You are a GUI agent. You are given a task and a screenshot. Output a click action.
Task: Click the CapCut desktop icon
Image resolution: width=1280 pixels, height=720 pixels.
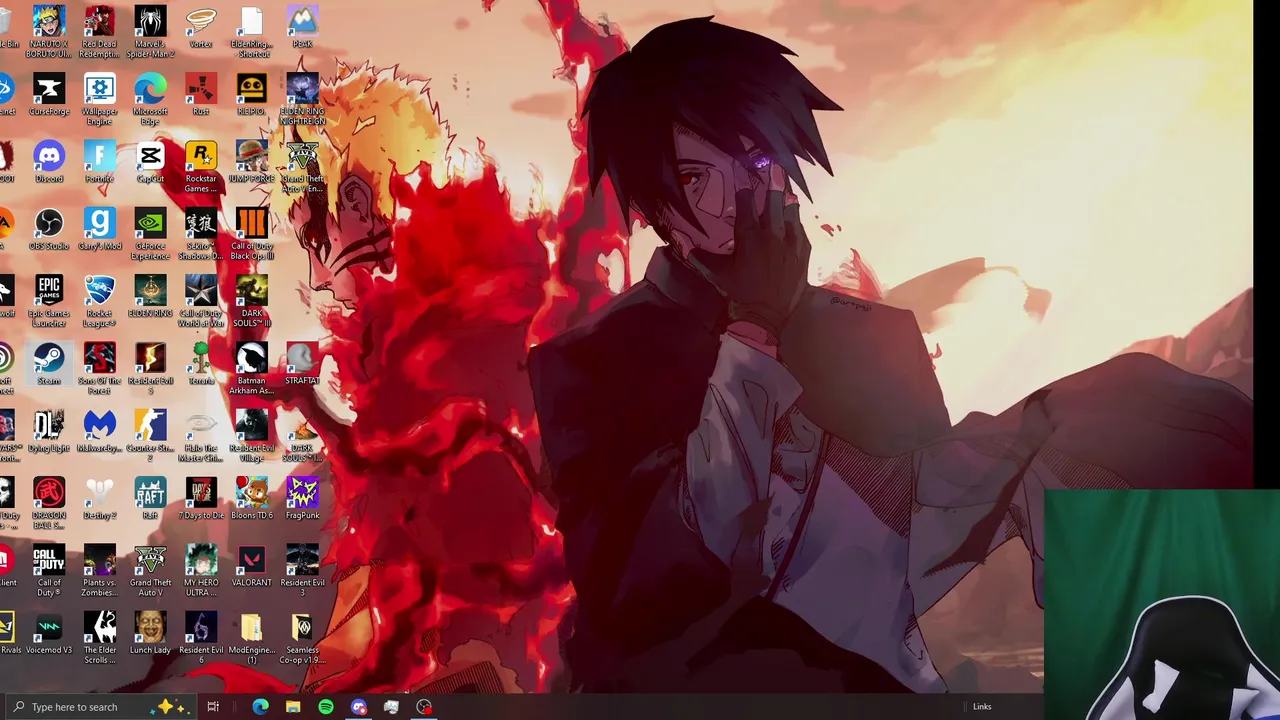pos(150,162)
